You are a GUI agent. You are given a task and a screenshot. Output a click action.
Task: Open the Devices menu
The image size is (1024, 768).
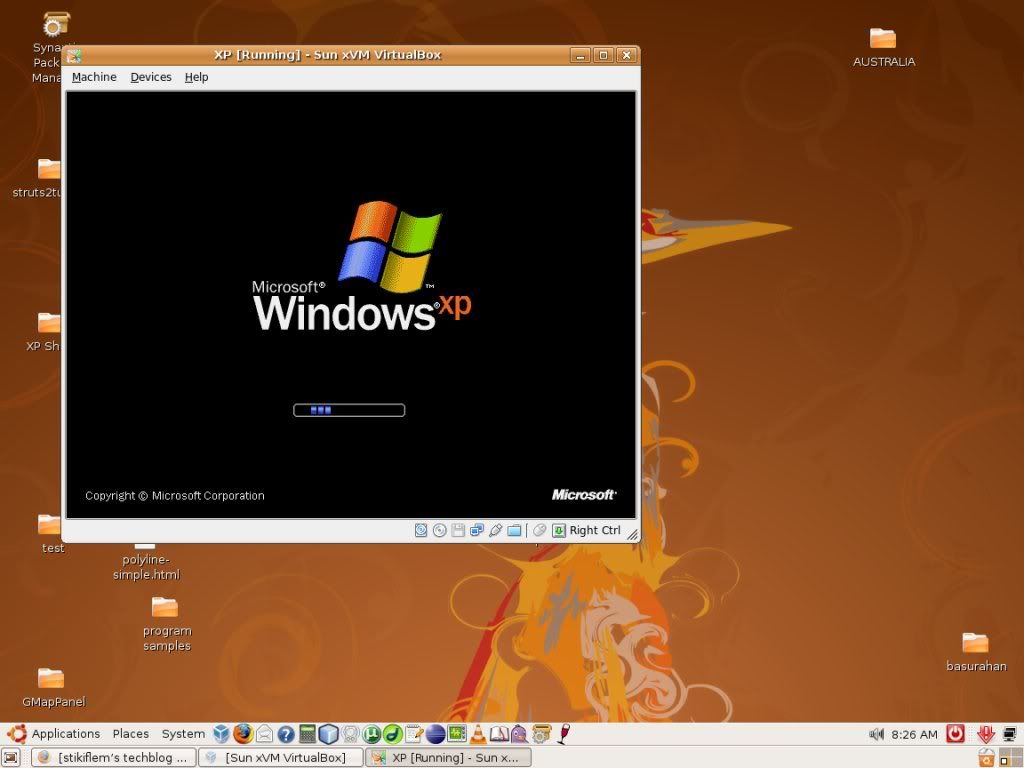coord(151,77)
